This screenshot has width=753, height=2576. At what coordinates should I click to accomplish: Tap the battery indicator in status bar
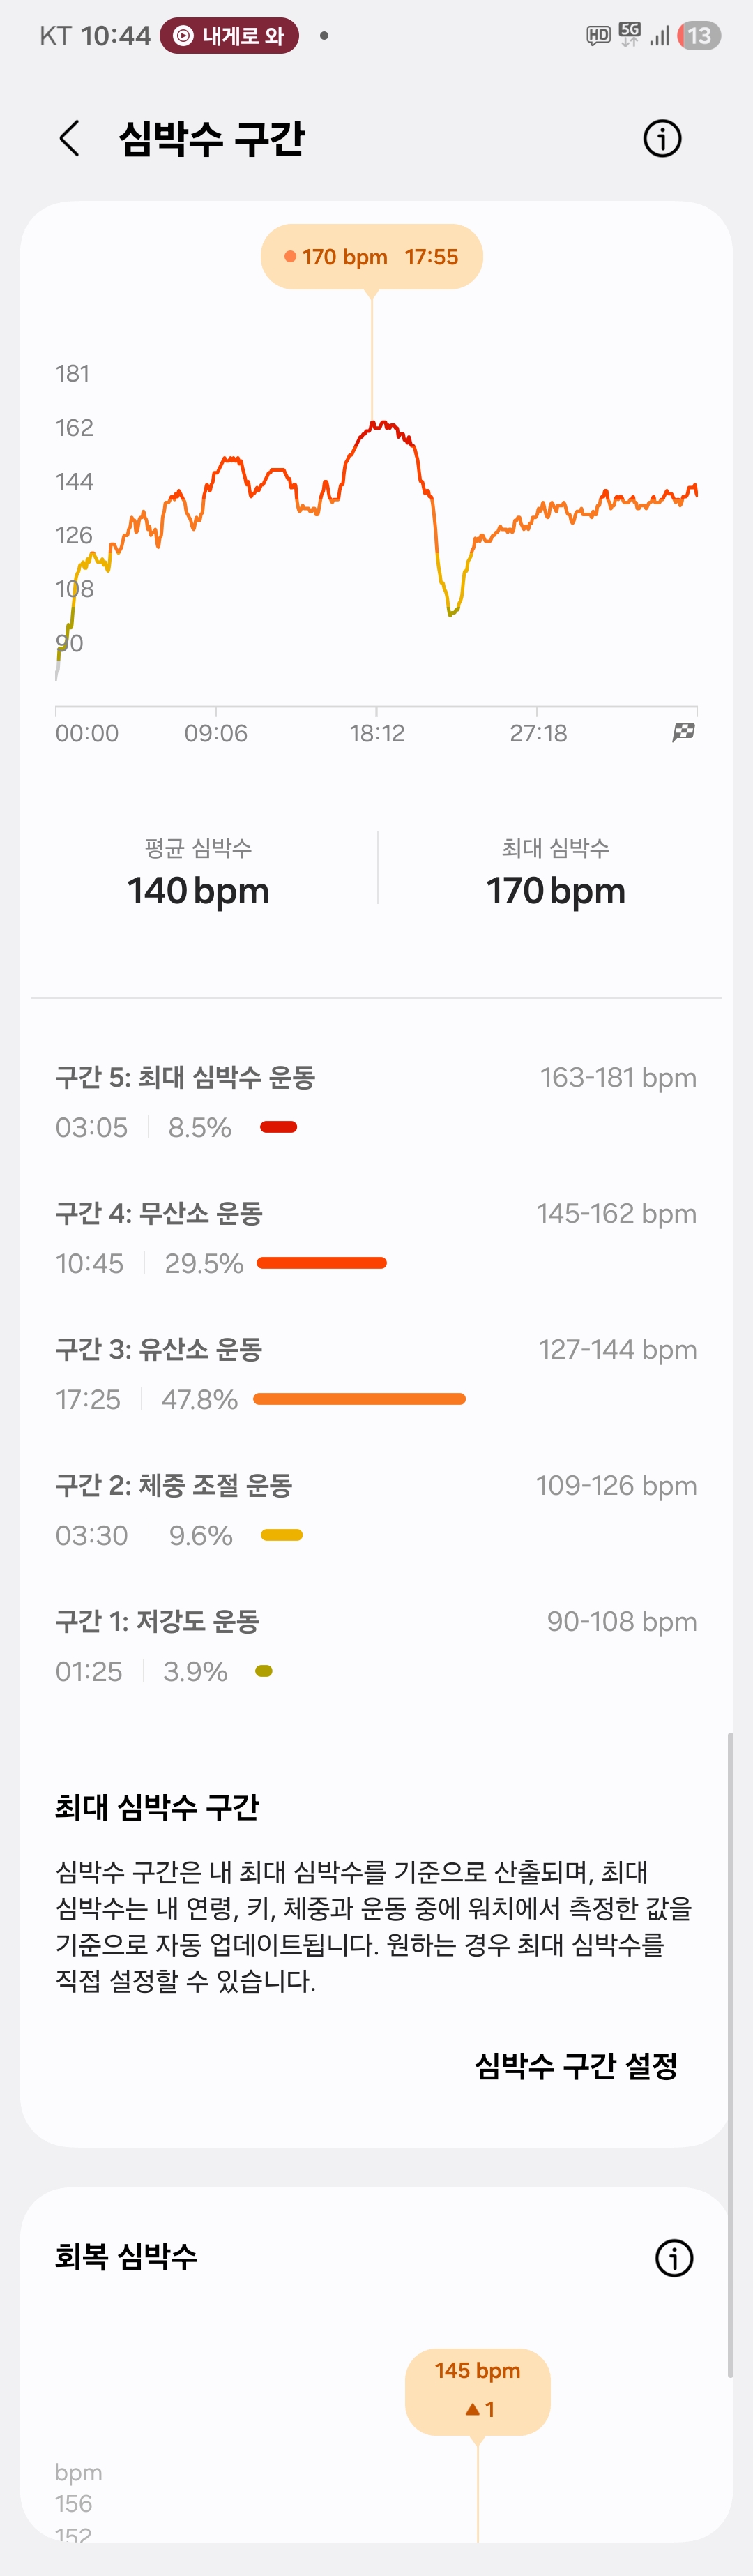pos(699,36)
